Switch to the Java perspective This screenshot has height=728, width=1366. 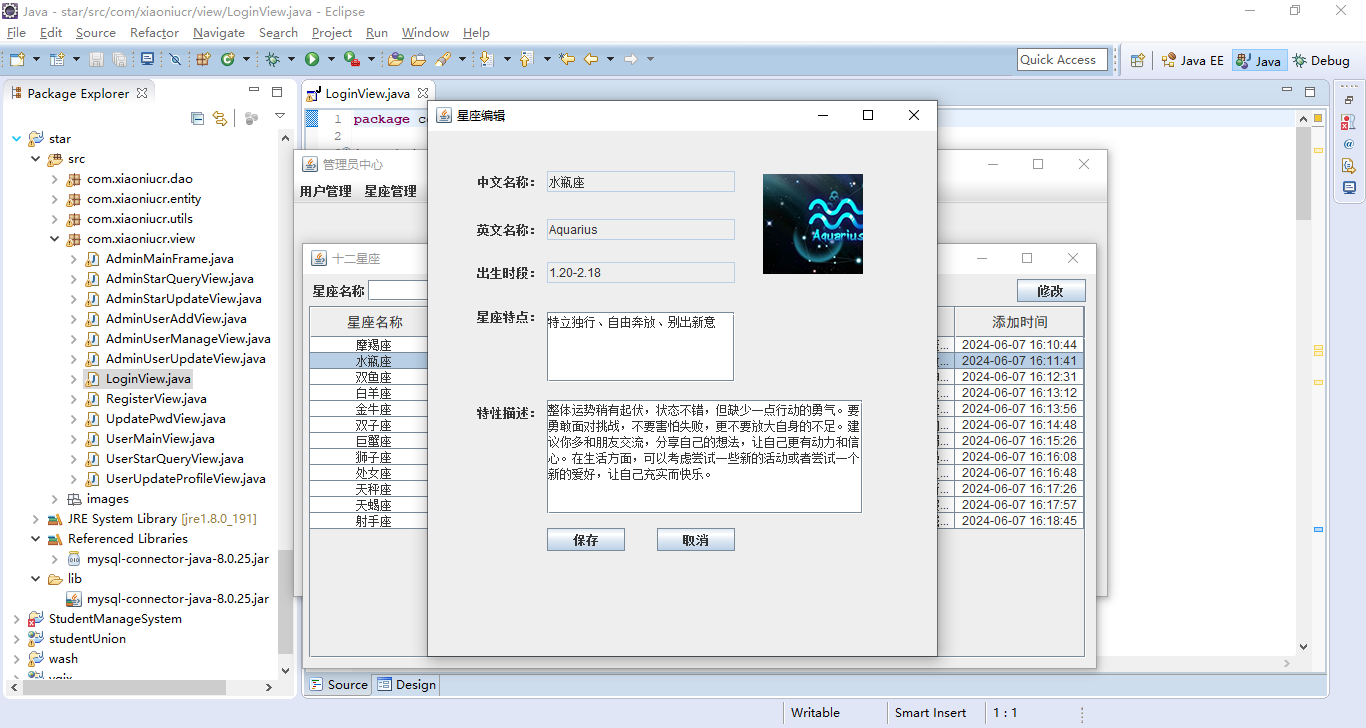point(1258,60)
